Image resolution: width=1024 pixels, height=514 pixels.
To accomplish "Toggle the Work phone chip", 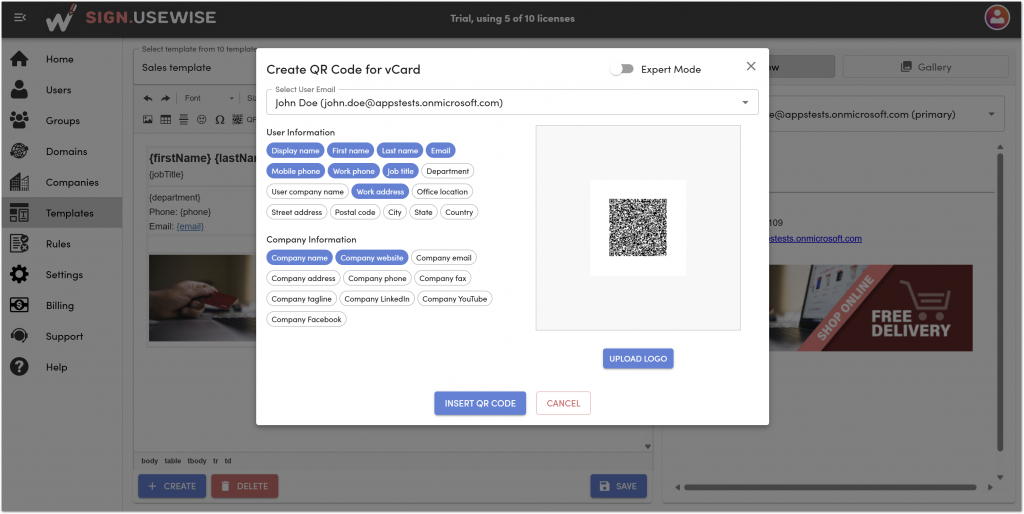I will pyautogui.click(x=353, y=171).
